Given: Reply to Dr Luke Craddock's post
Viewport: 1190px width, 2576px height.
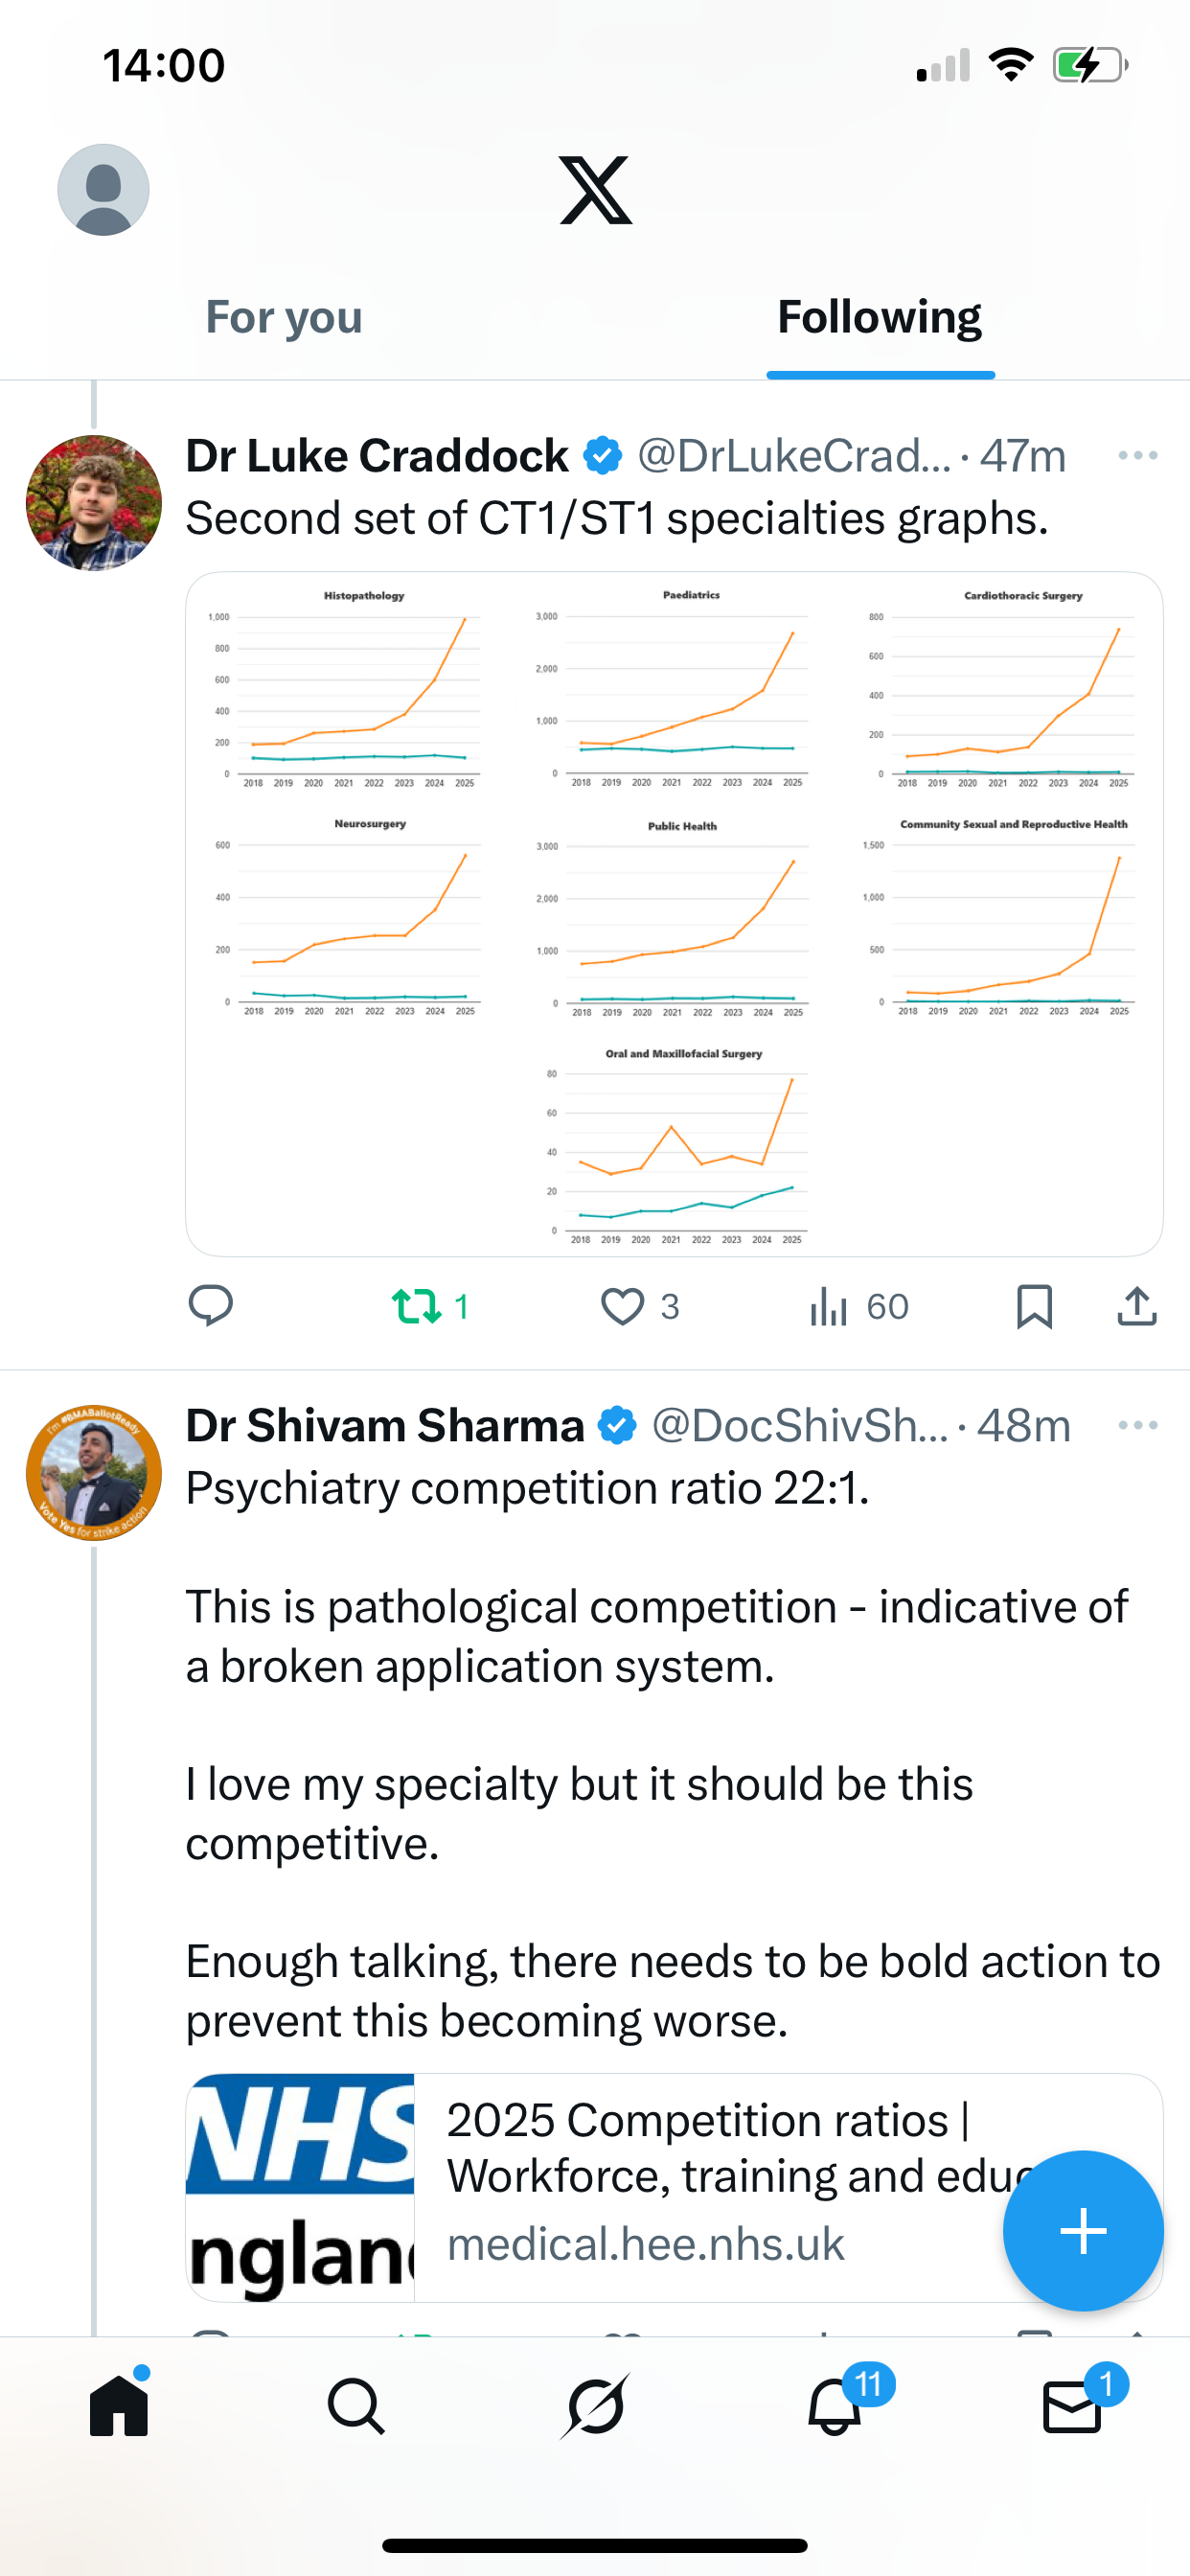Looking at the screenshot, I should pos(211,1306).
